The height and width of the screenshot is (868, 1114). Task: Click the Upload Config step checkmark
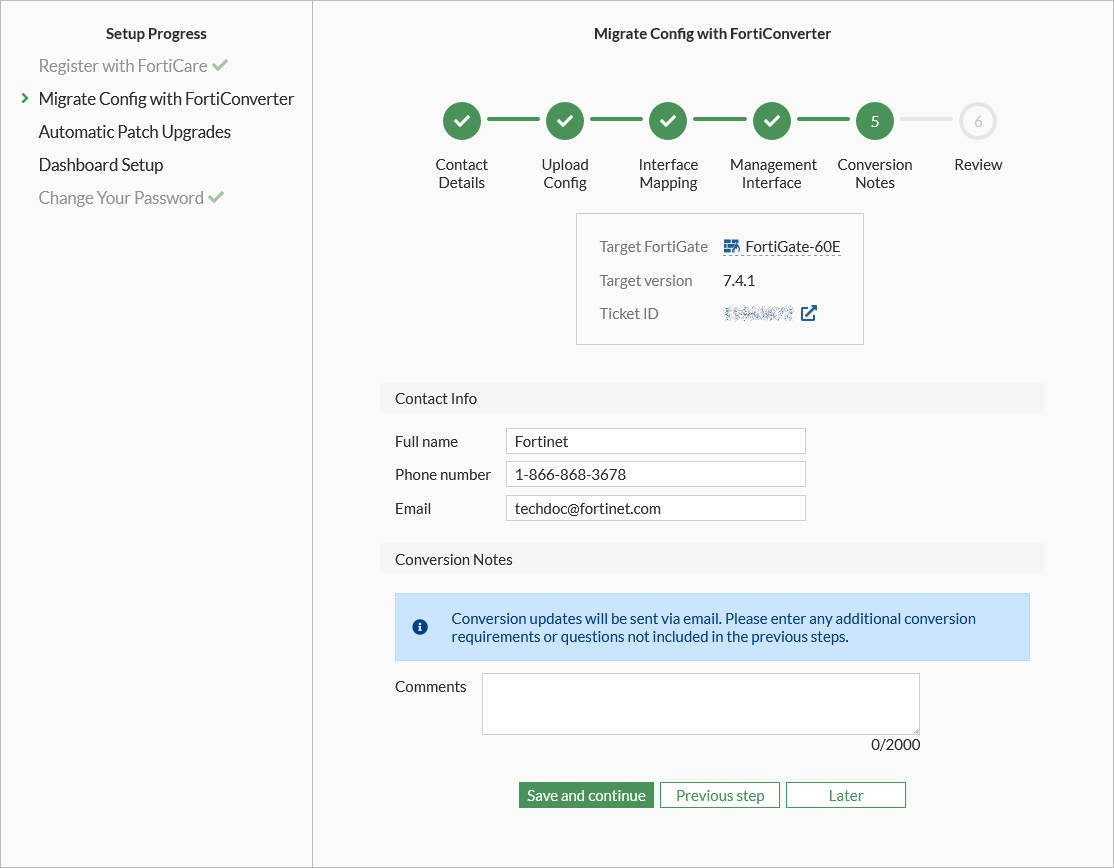point(565,121)
